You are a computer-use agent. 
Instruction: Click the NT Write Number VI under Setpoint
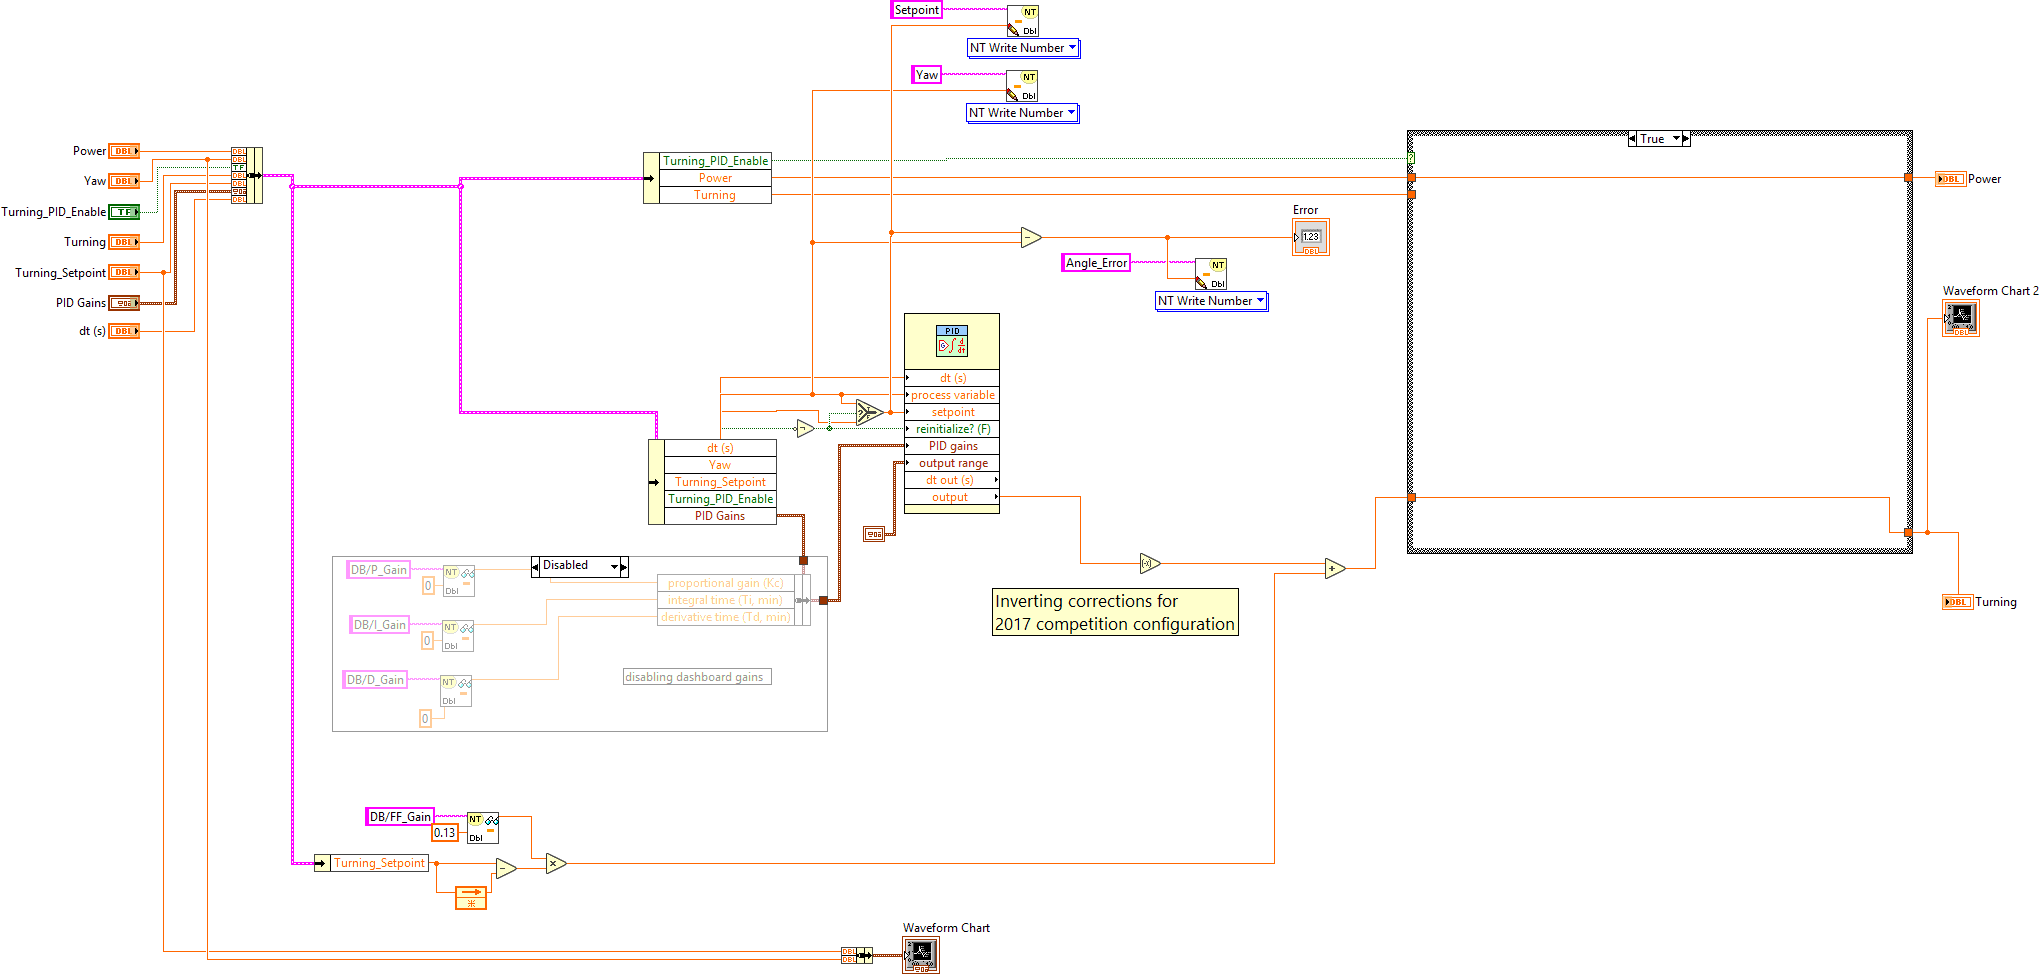tap(1023, 20)
